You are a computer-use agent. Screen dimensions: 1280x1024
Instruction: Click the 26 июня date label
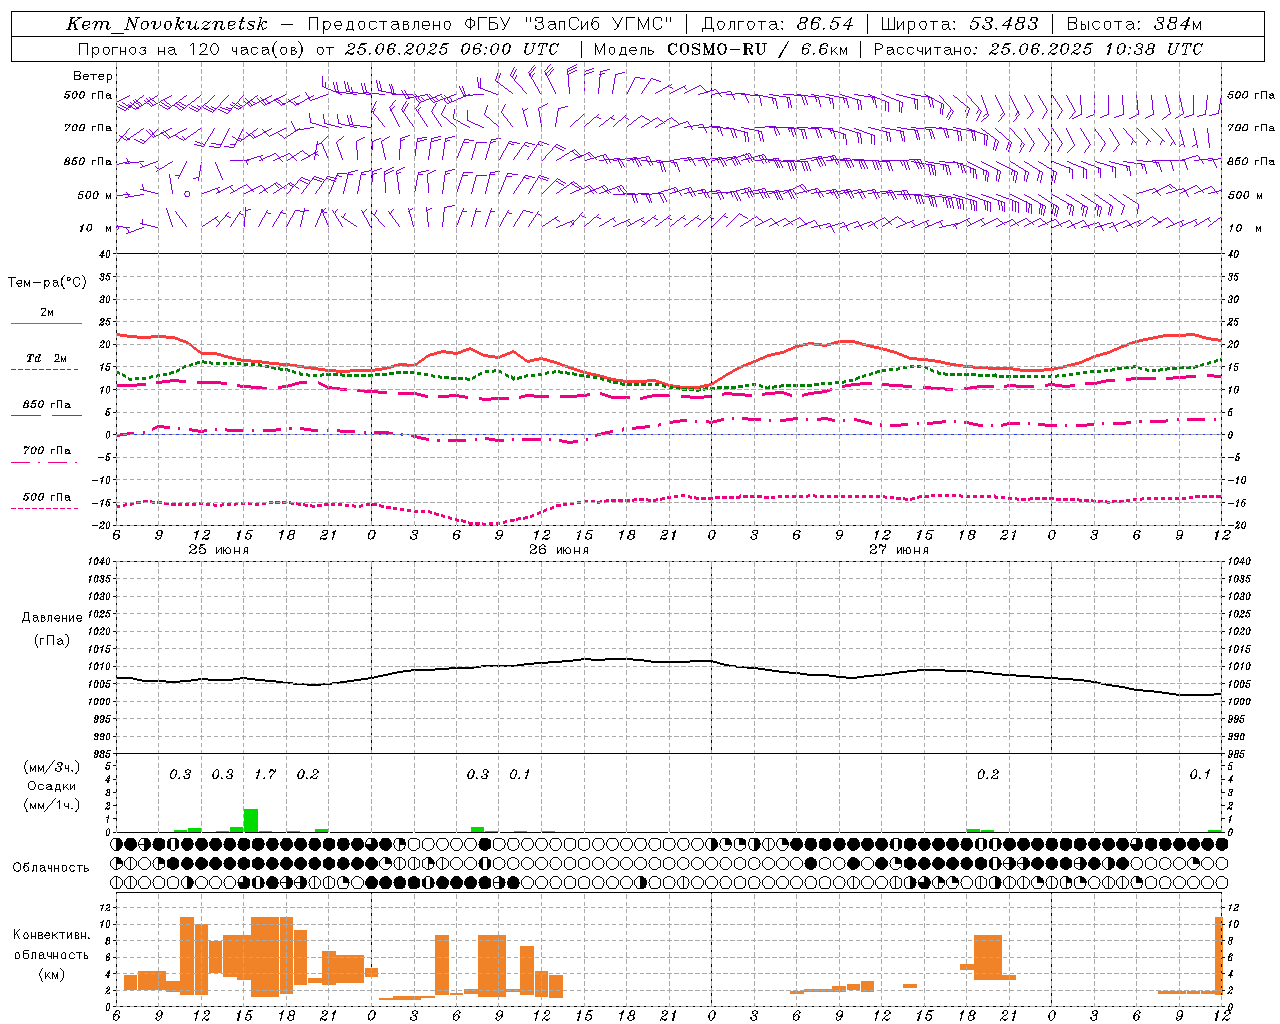coord(559,550)
